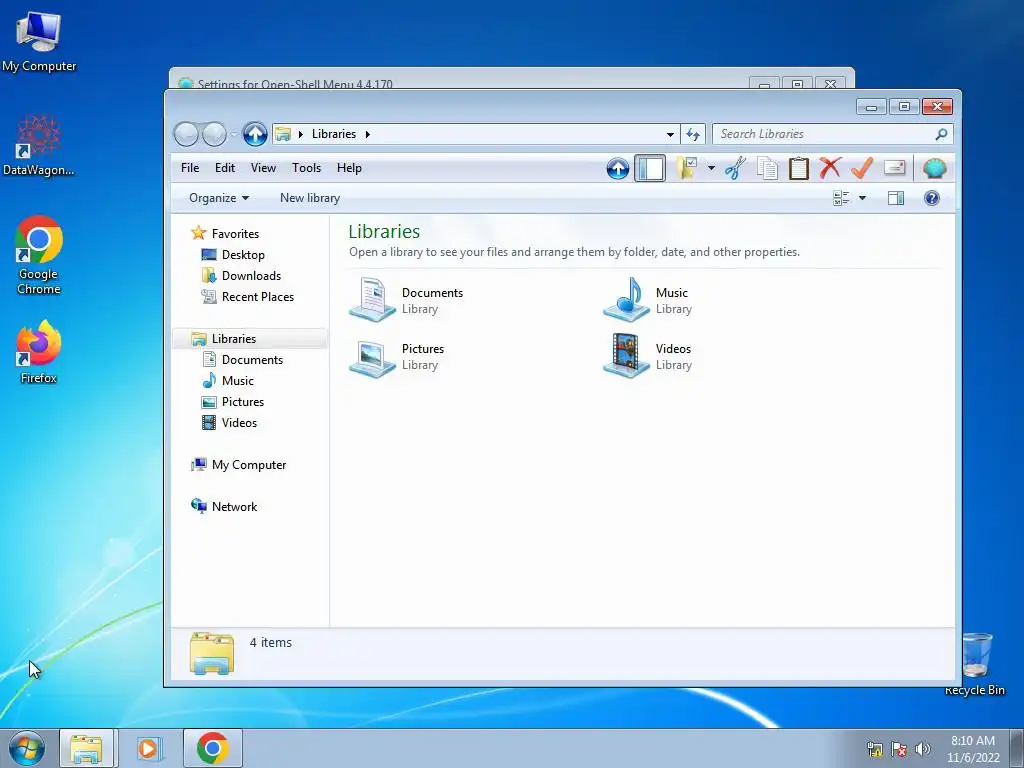
Task: Click the blue Up arrow beside address bar
Action: (255, 135)
